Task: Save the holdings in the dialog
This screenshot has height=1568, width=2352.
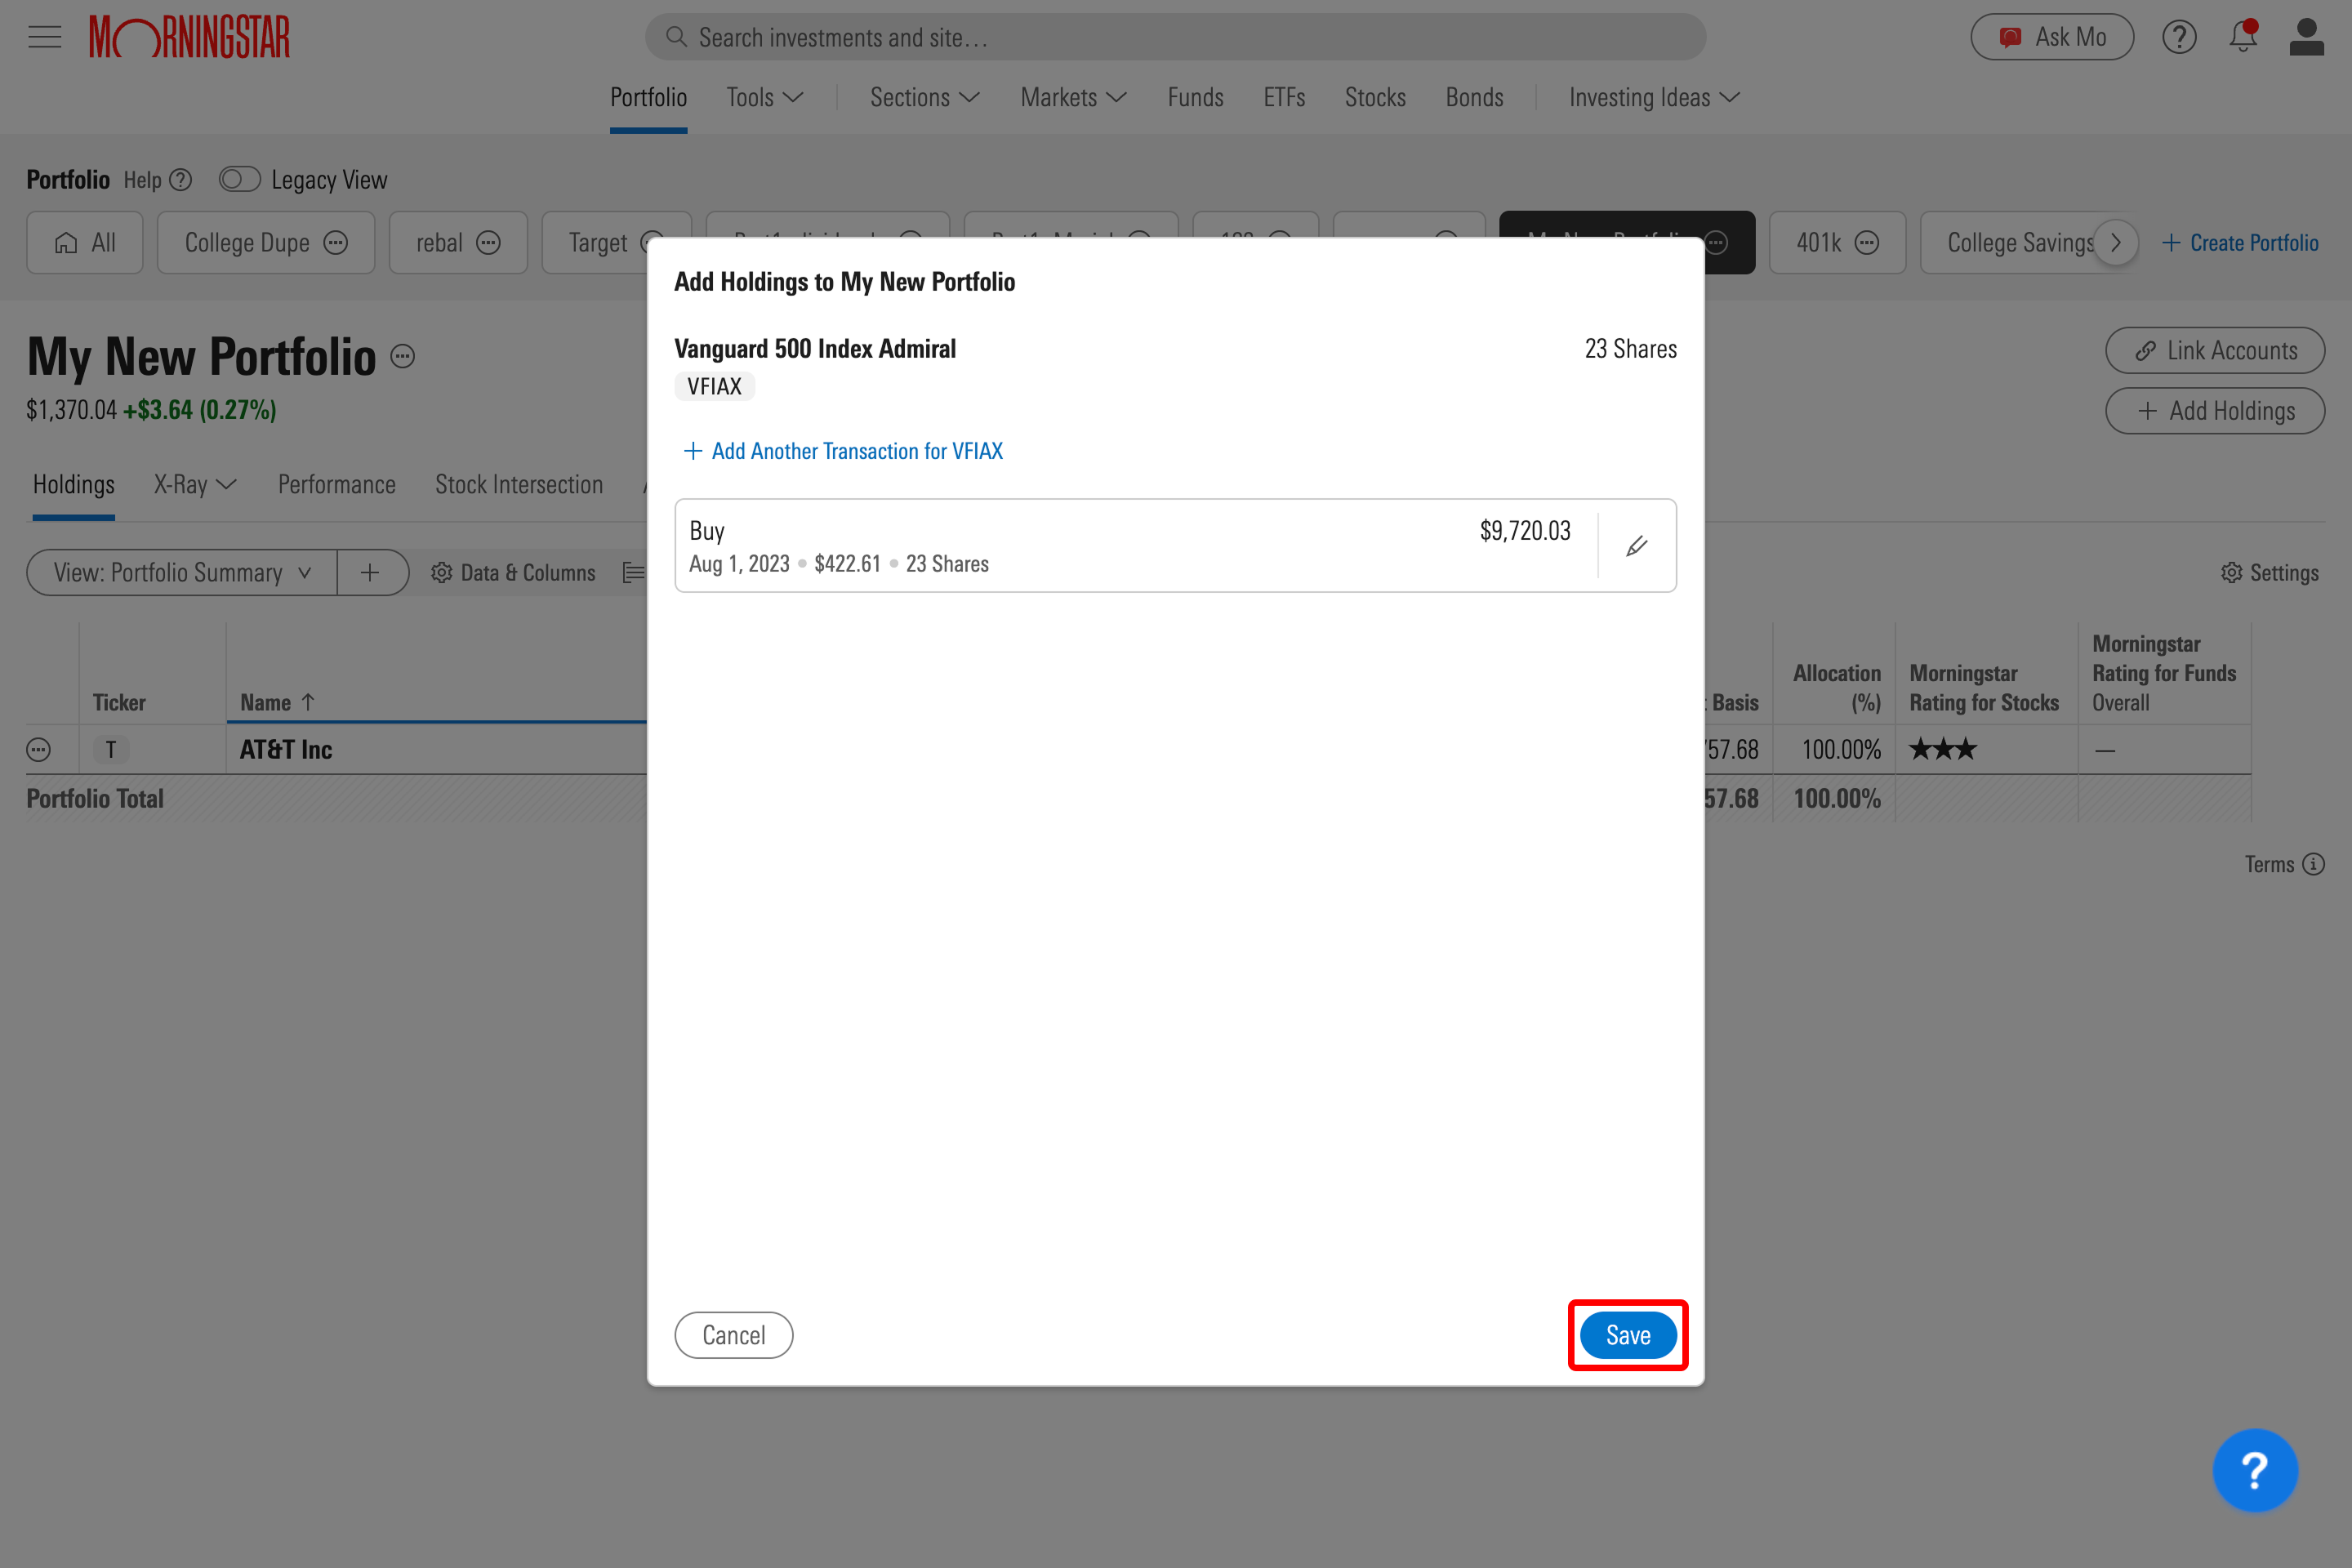Action: [1628, 1335]
